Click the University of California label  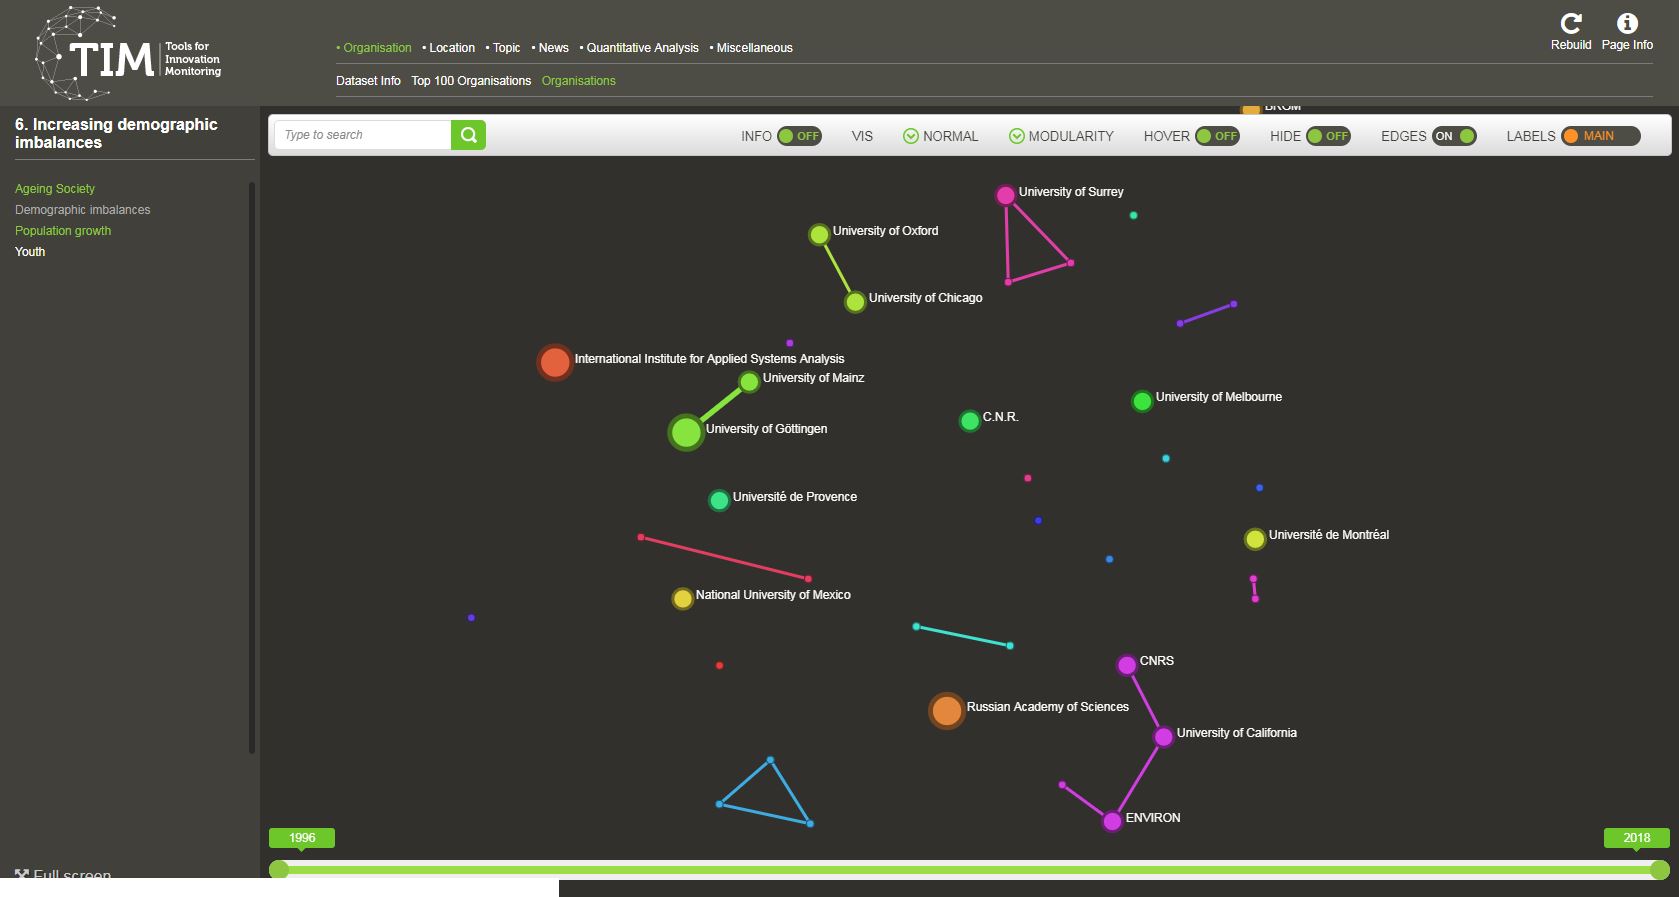1236,733
